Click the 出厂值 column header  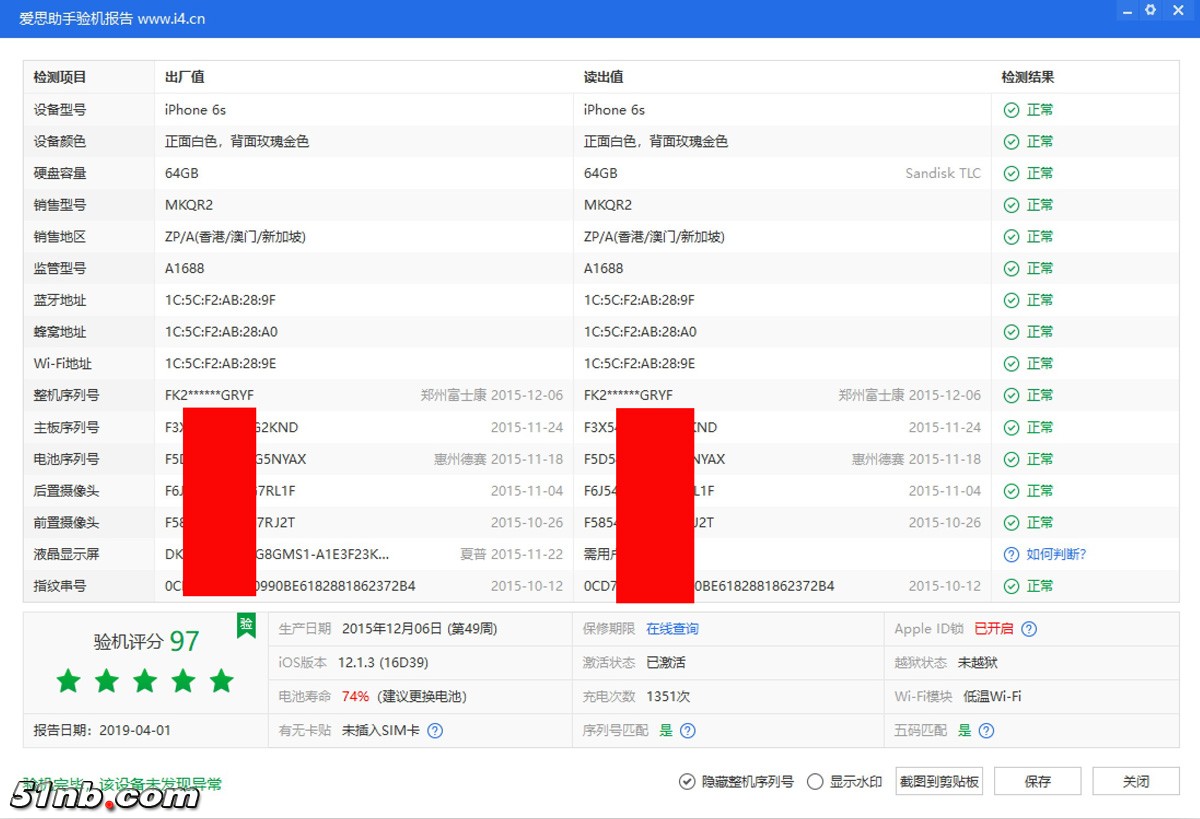pos(185,77)
